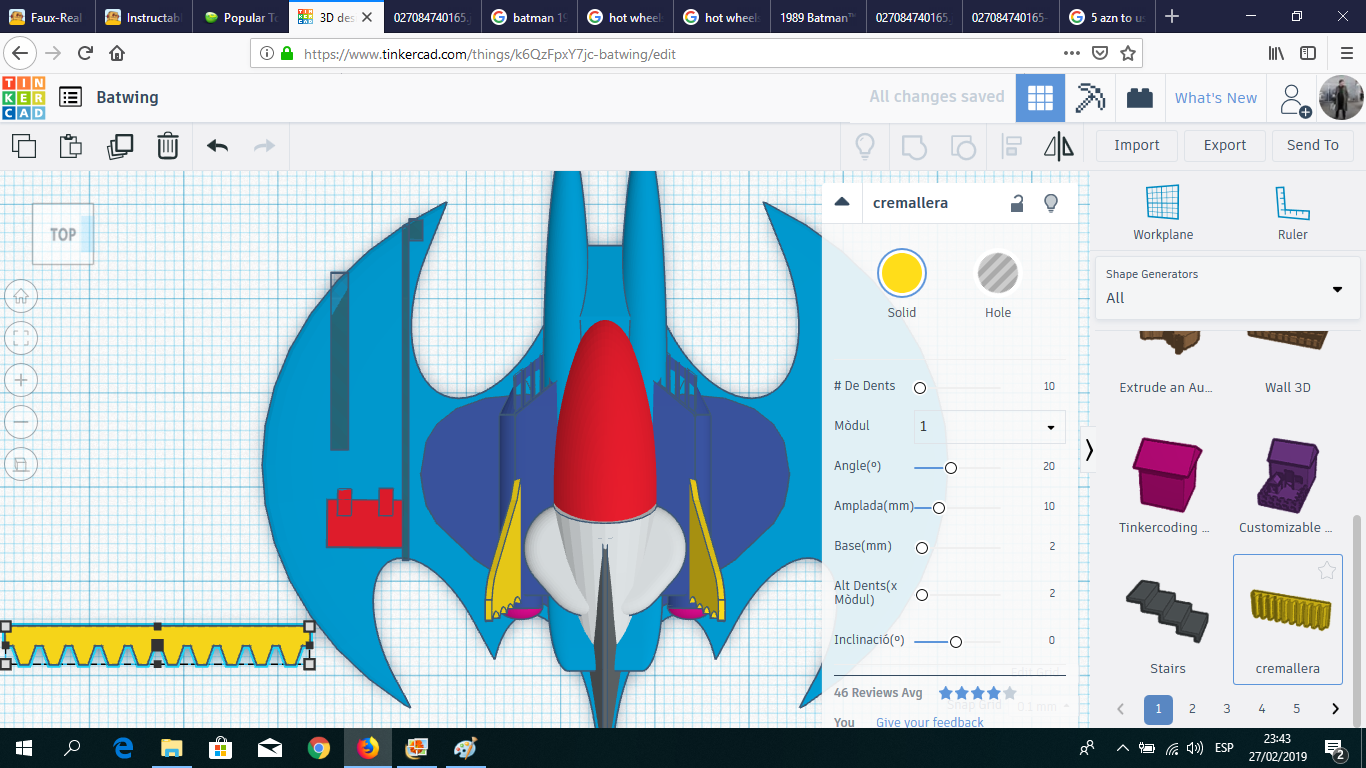The height and width of the screenshot is (768, 1366).
Task: Expand the Mòdul dropdown in the panel
Action: pyautogui.click(x=1051, y=427)
